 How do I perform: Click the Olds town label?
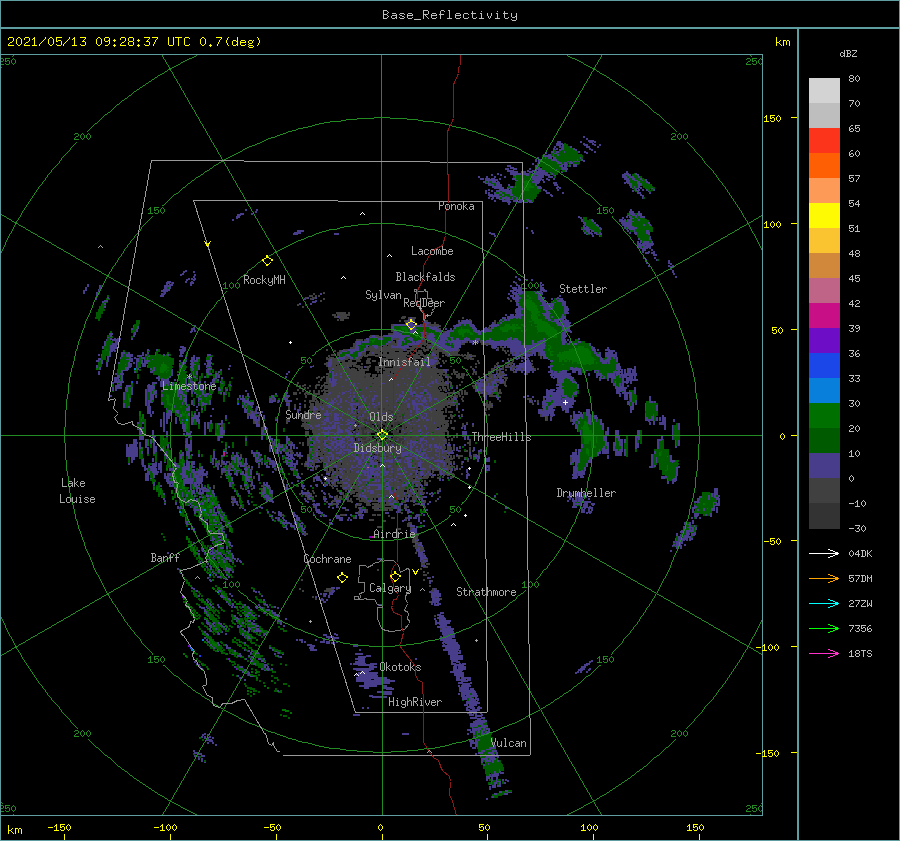click(381, 417)
